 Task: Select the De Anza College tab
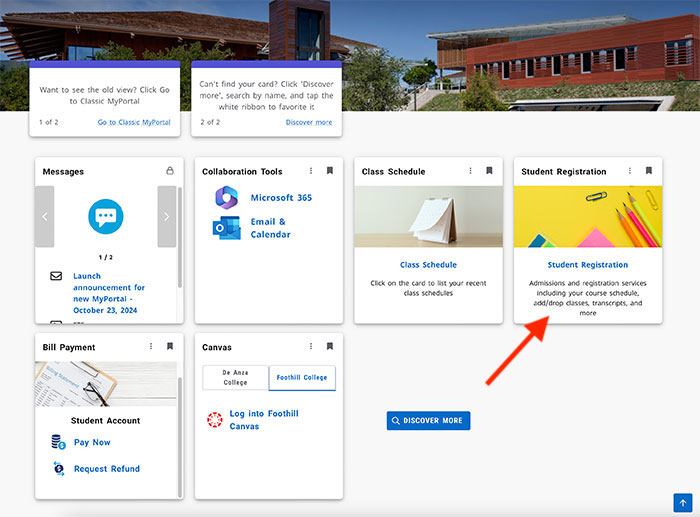pyautogui.click(x=235, y=378)
